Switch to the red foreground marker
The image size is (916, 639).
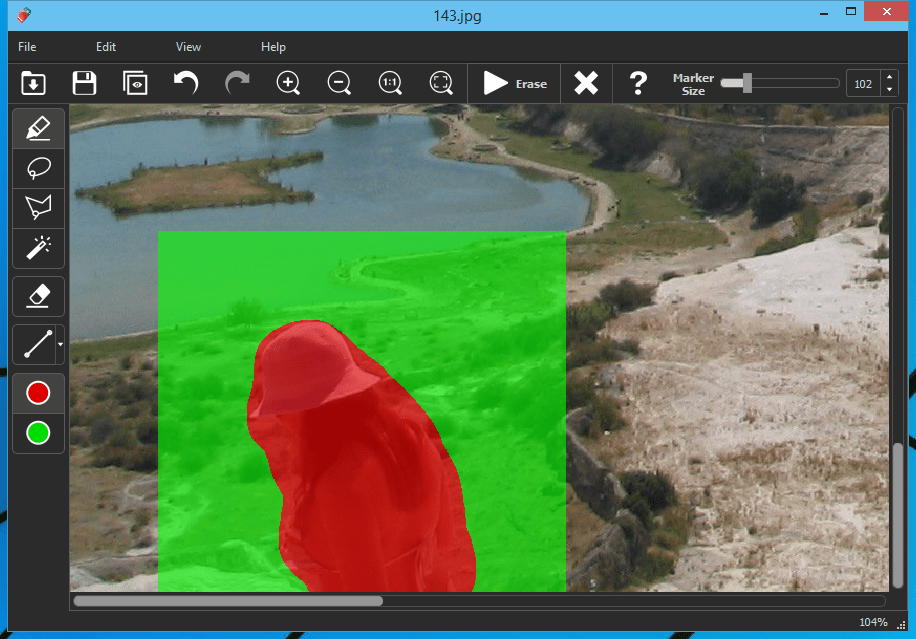click(x=38, y=392)
